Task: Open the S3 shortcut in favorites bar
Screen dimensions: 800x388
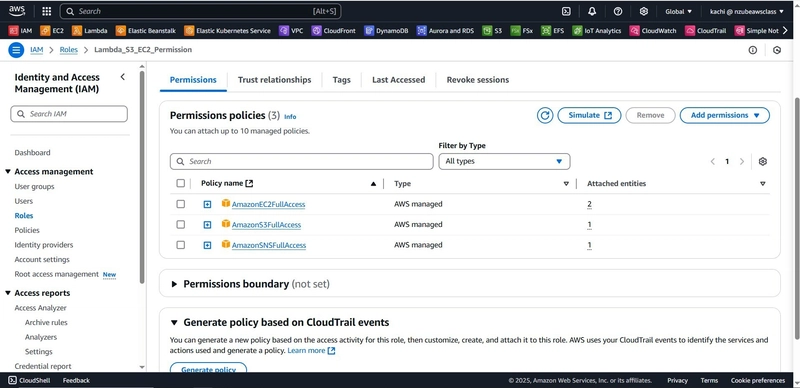Action: point(492,31)
